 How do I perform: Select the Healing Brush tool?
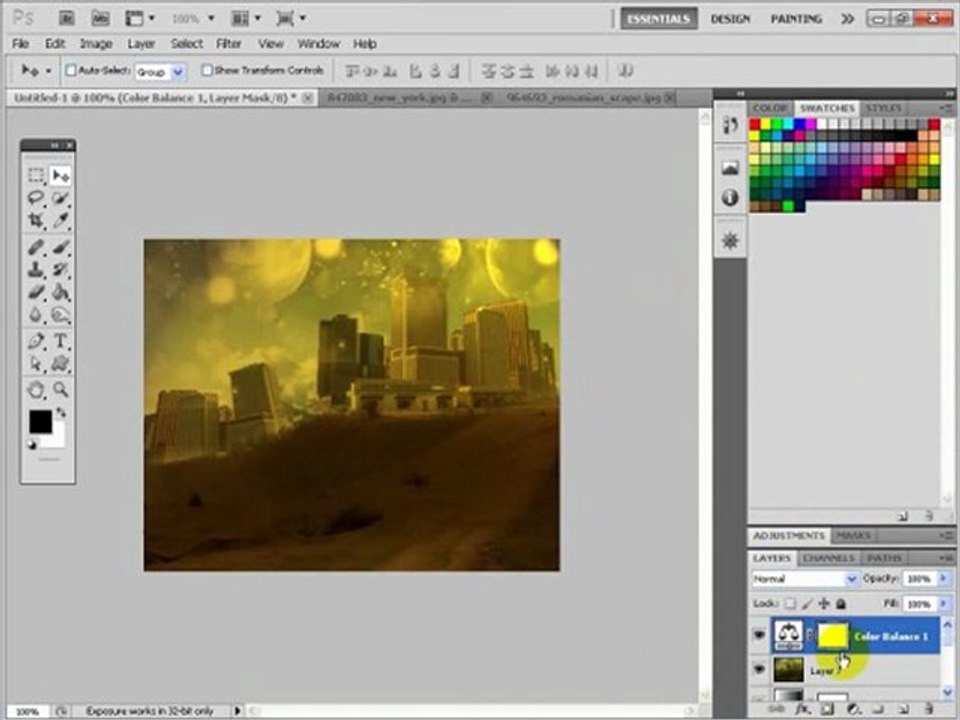click(x=36, y=247)
